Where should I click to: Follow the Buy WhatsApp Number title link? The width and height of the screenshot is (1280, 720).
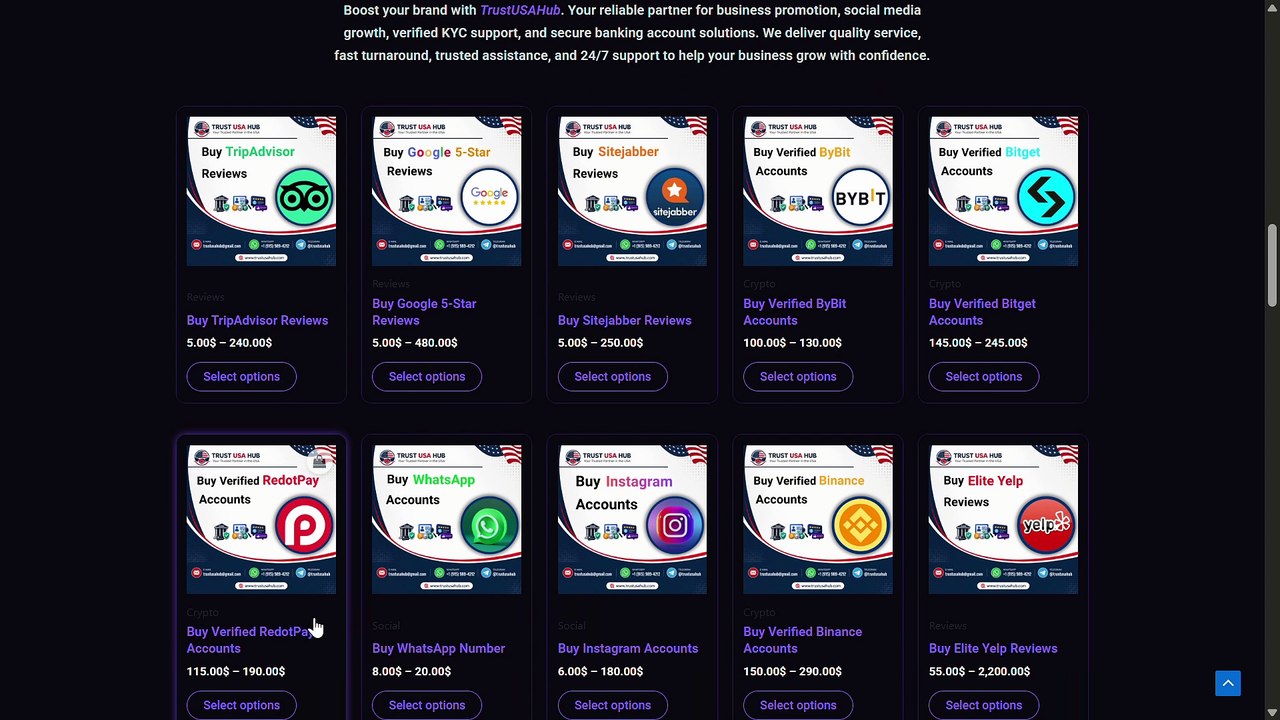[438, 648]
